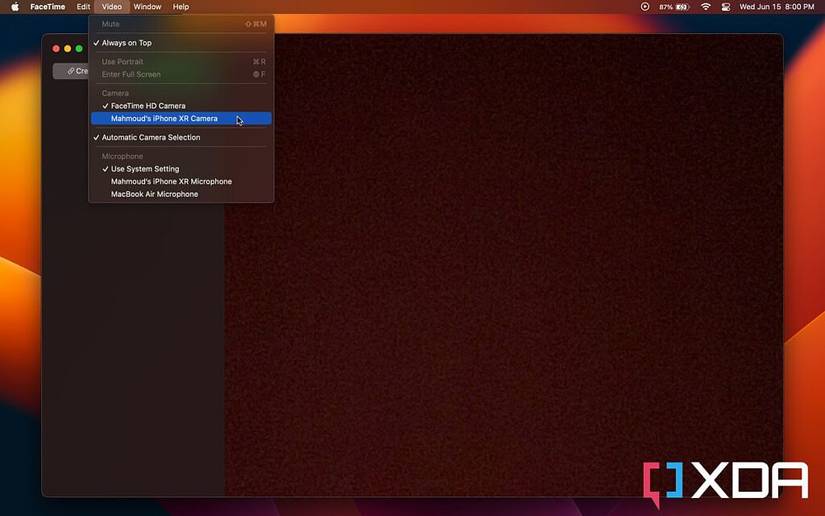Click the Create Link button
The image size is (825, 516).
(x=72, y=71)
